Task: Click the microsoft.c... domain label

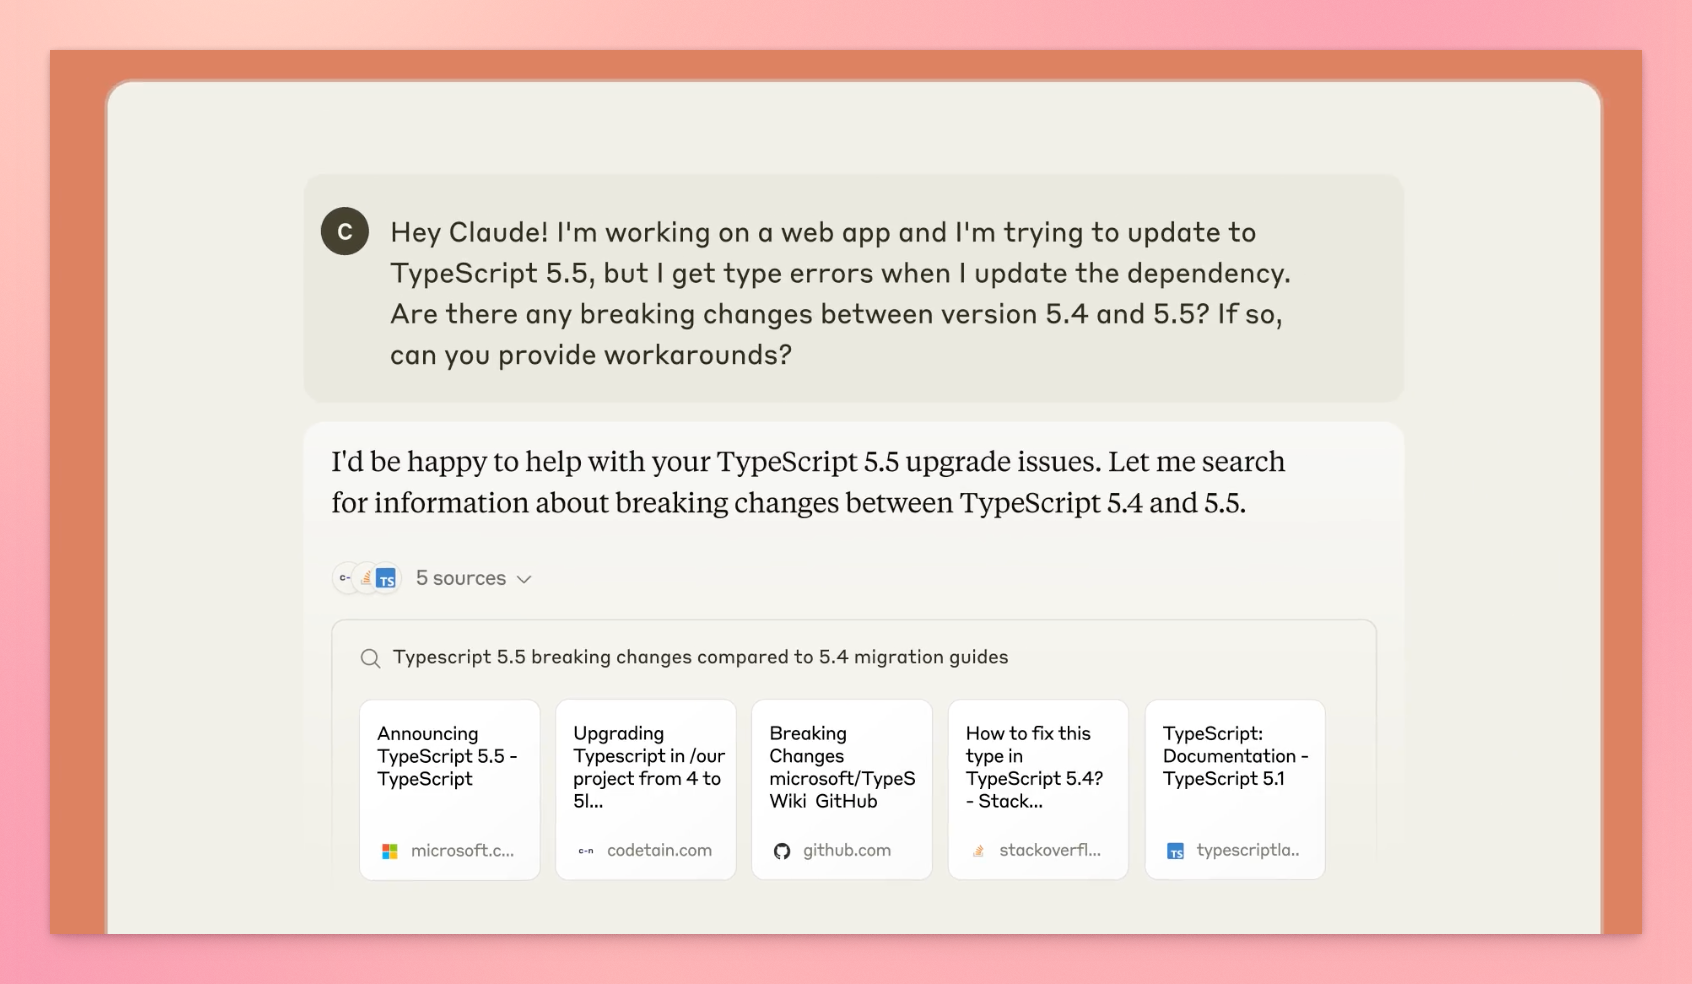Action: point(462,850)
